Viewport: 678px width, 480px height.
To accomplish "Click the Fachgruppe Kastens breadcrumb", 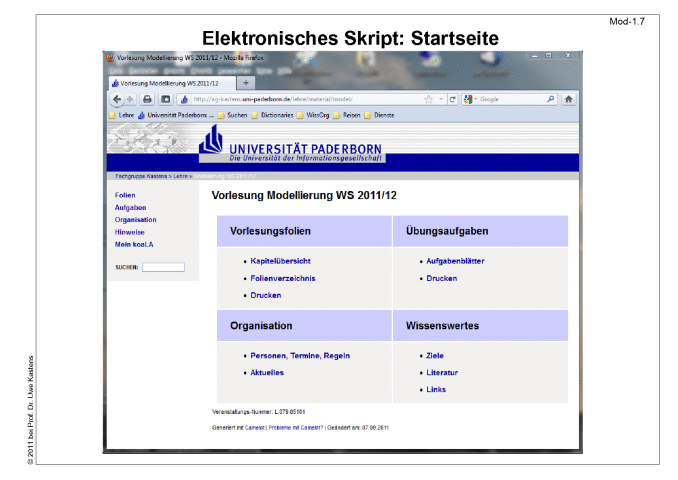I will point(141,176).
